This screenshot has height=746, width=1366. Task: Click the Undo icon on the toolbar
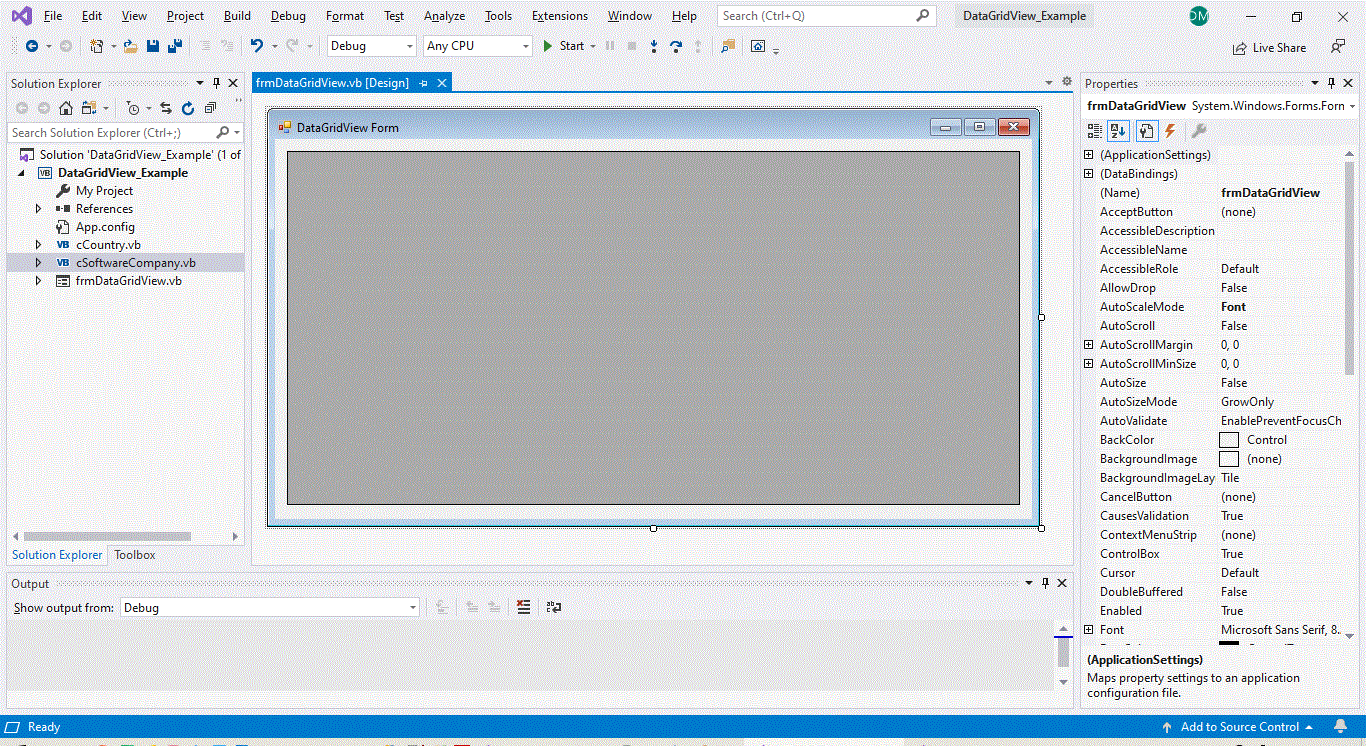pyautogui.click(x=258, y=46)
